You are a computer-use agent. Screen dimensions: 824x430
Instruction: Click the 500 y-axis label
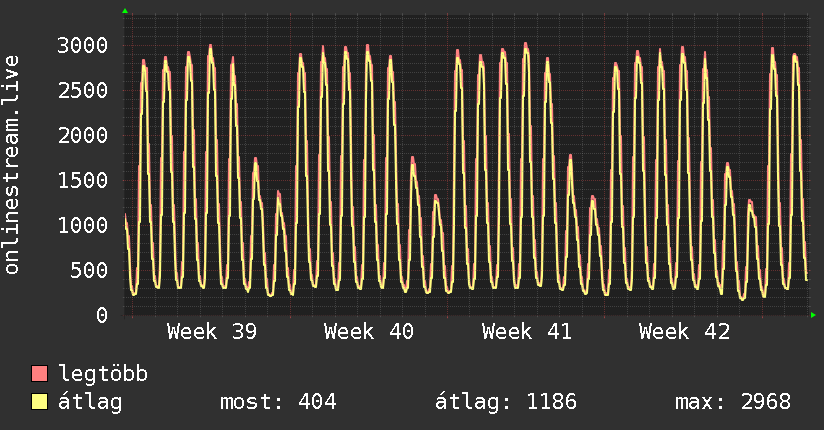point(89,270)
